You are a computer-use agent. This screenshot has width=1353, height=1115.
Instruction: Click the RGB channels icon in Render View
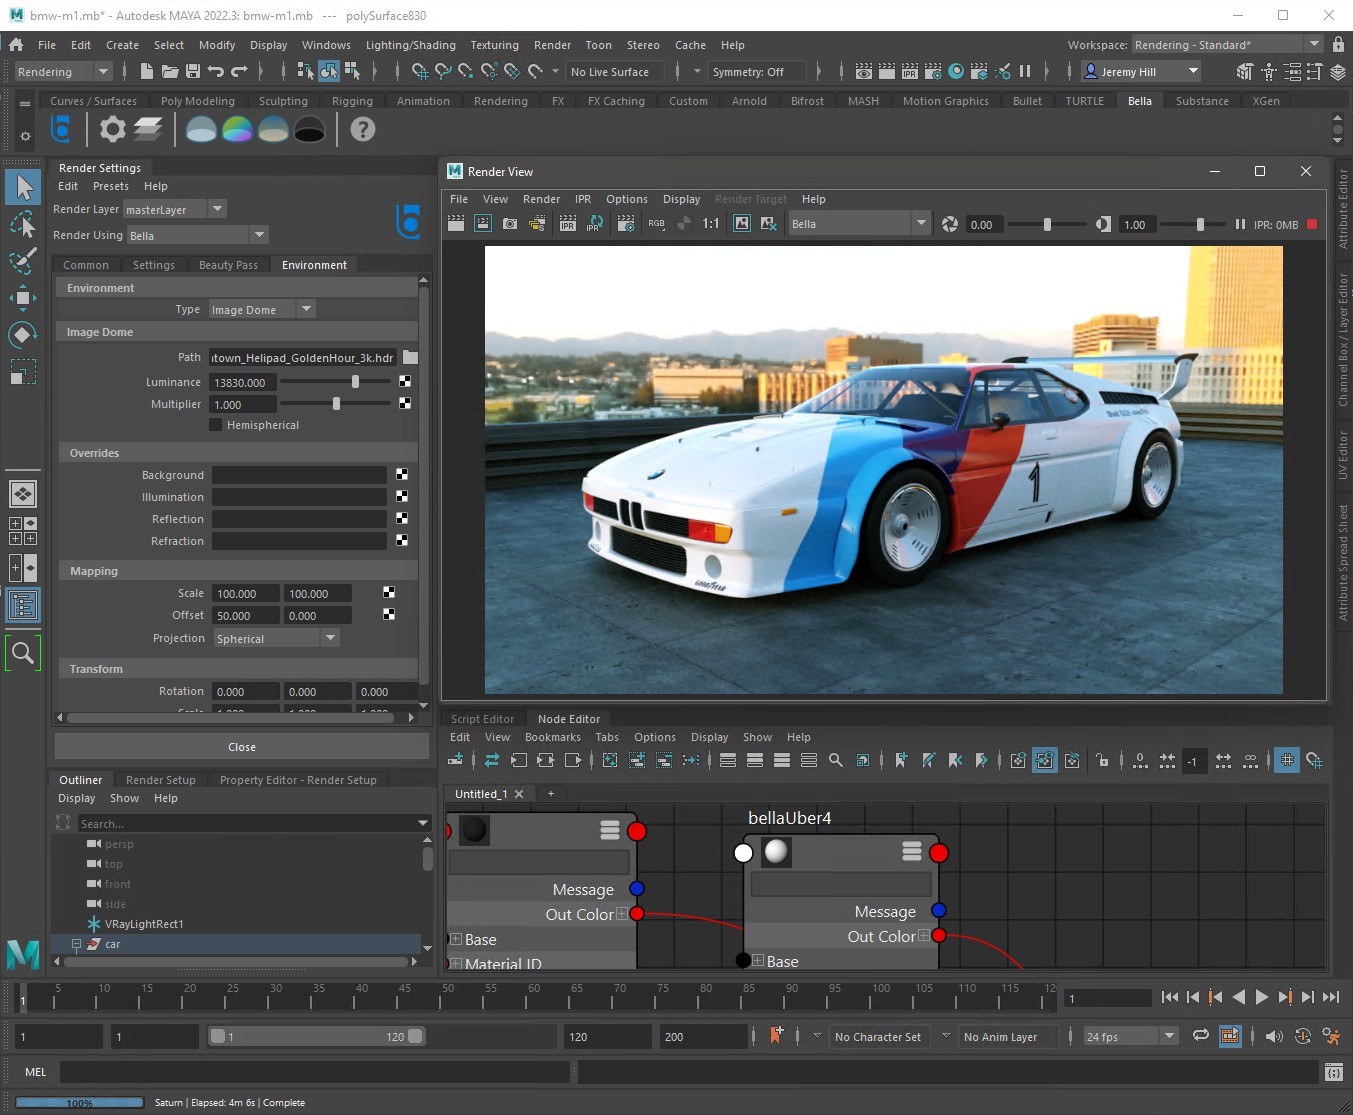[x=656, y=224]
